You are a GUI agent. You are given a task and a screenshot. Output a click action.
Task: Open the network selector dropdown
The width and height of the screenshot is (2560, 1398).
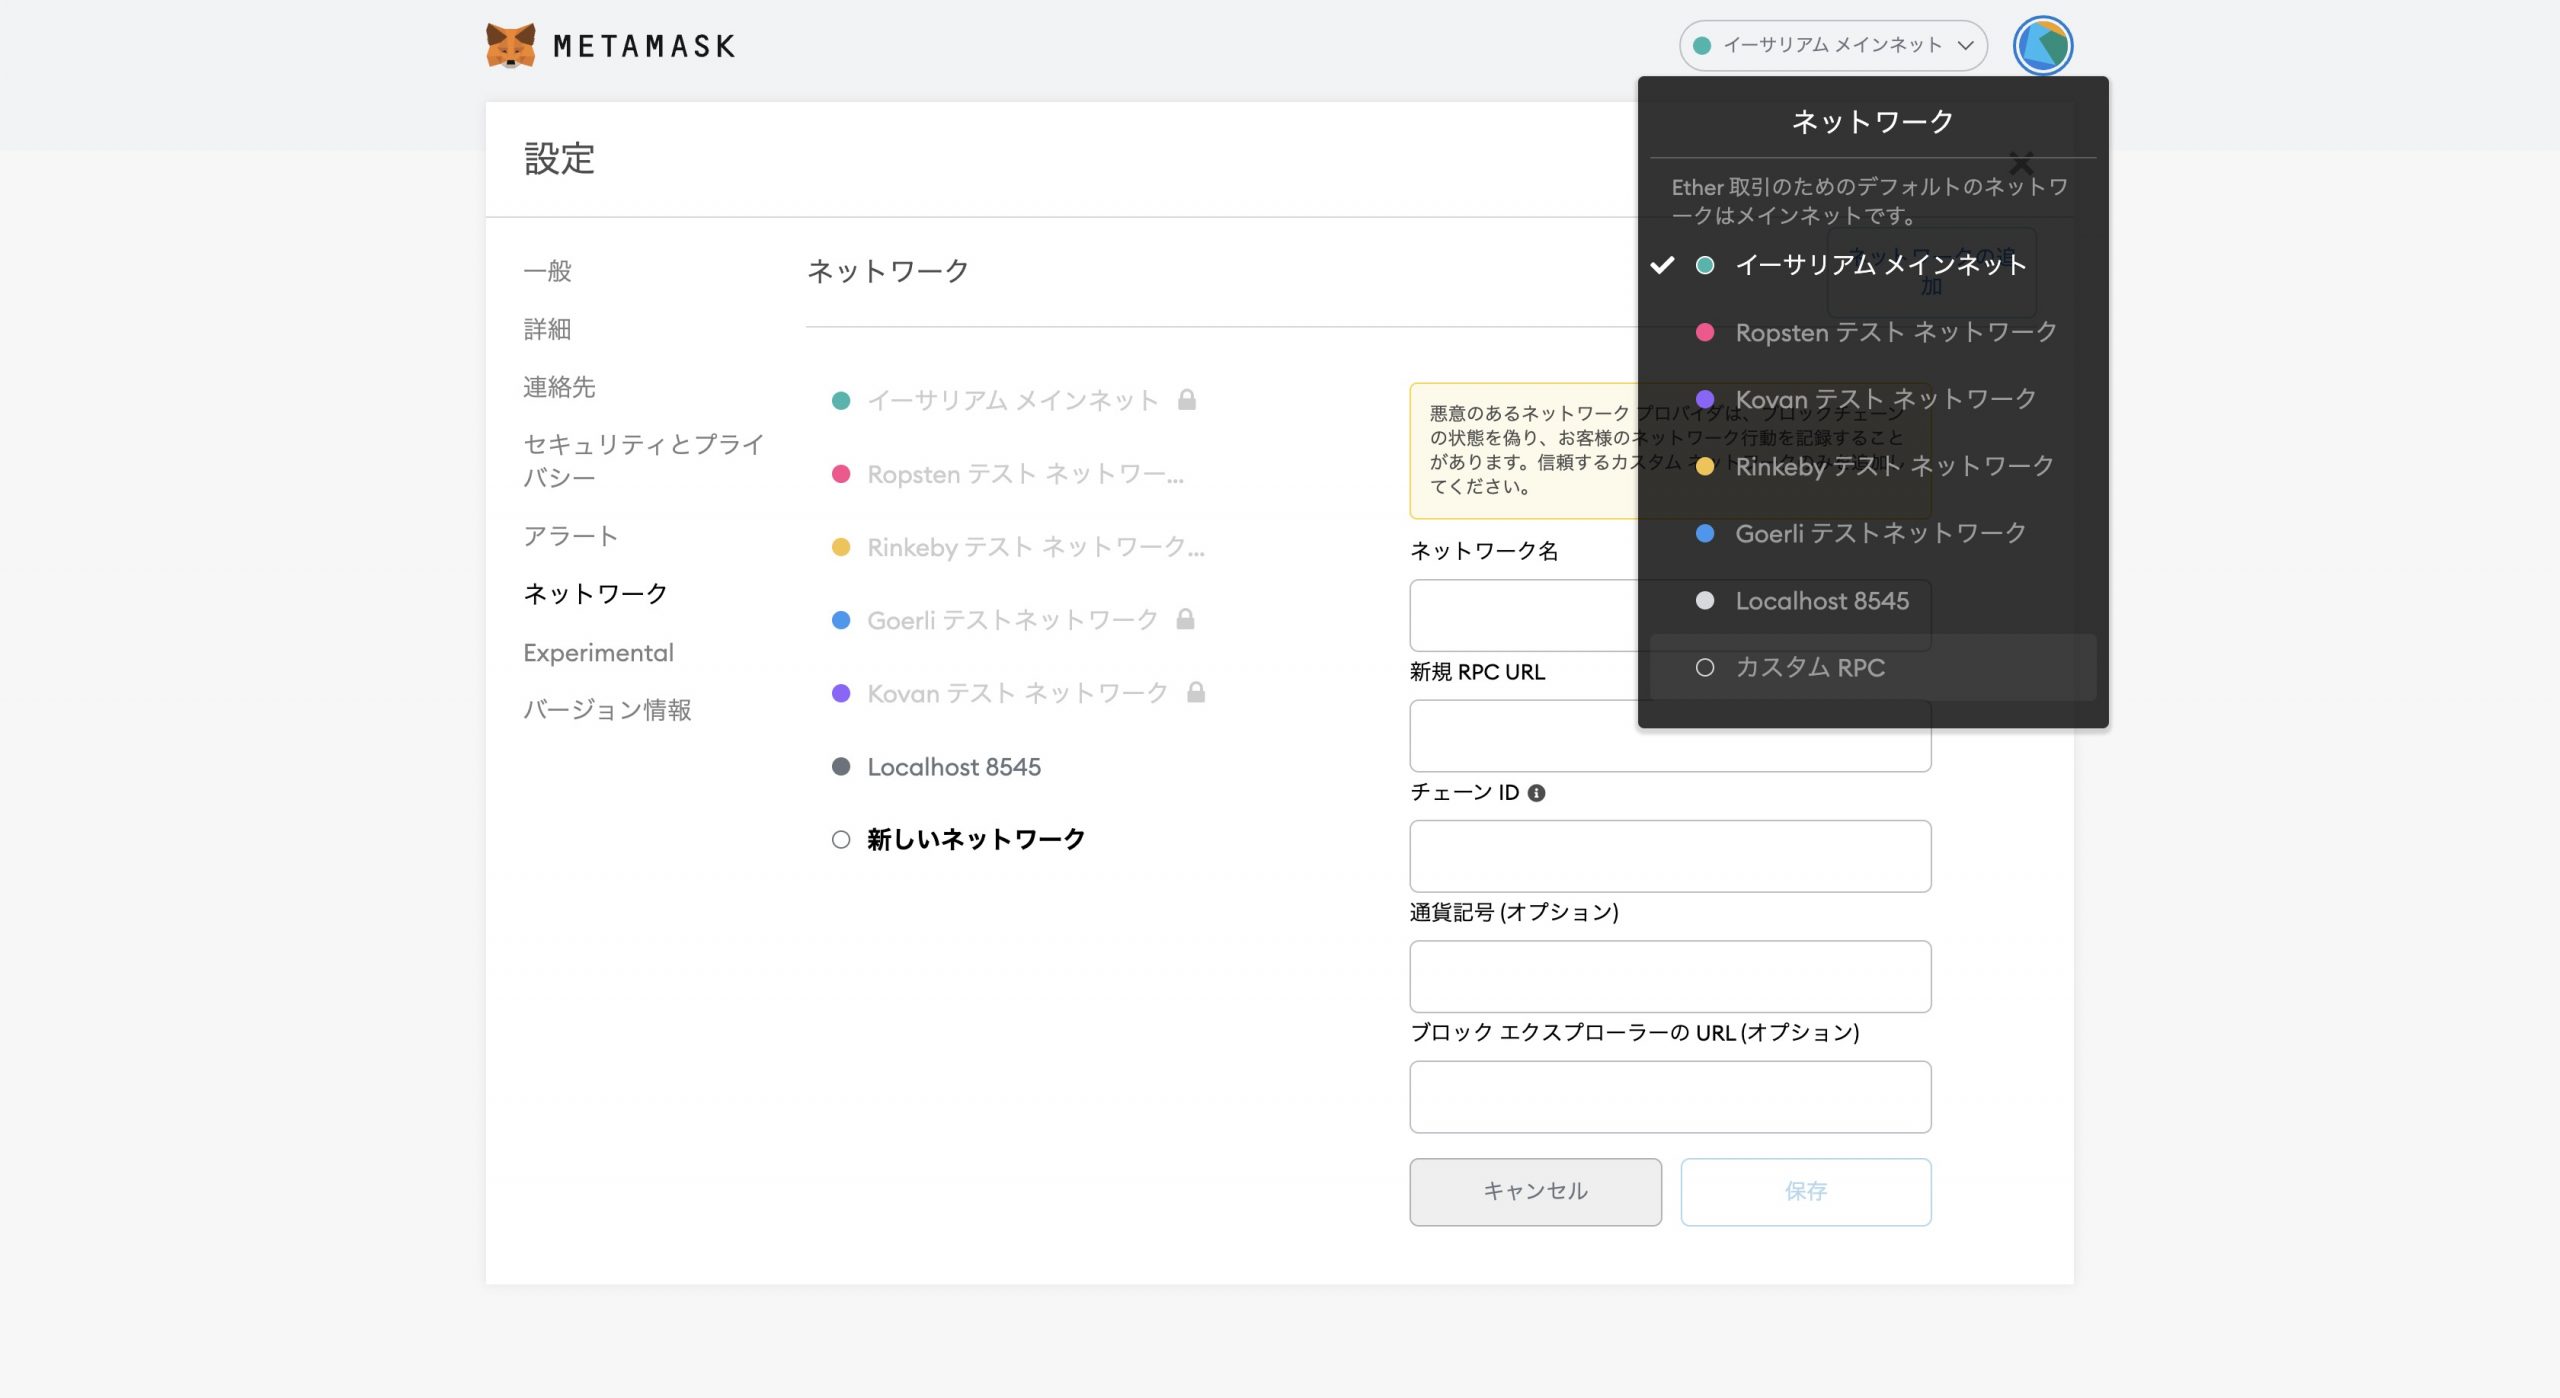(x=1833, y=45)
